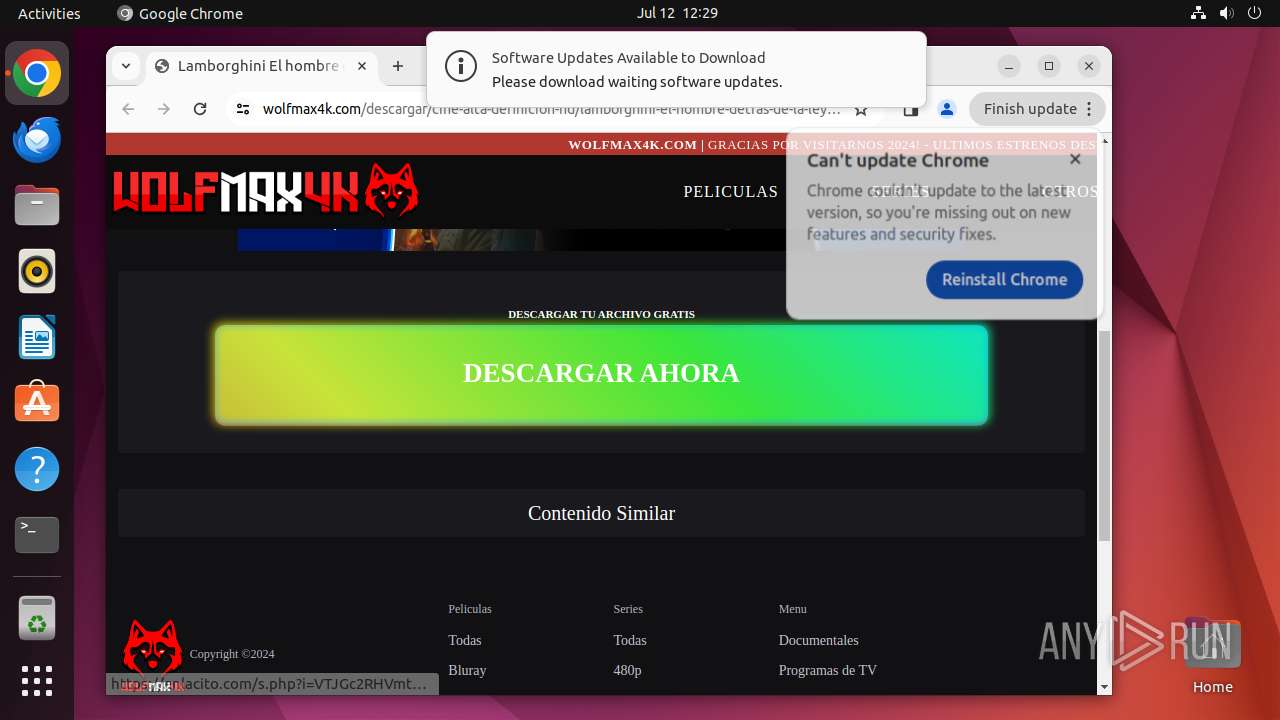Open the Activities overview
The width and height of the screenshot is (1280, 720).
49,13
